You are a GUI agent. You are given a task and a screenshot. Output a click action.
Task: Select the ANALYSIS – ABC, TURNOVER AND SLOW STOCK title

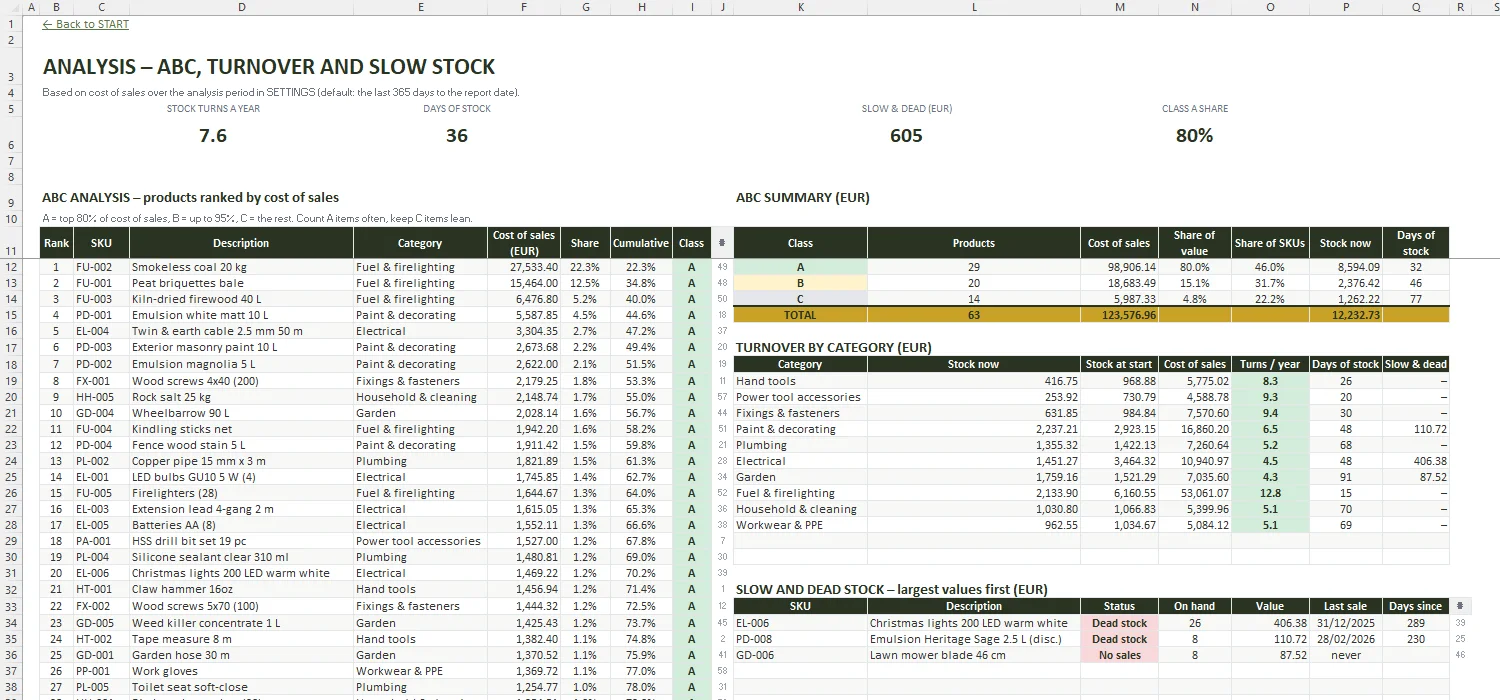(269, 67)
